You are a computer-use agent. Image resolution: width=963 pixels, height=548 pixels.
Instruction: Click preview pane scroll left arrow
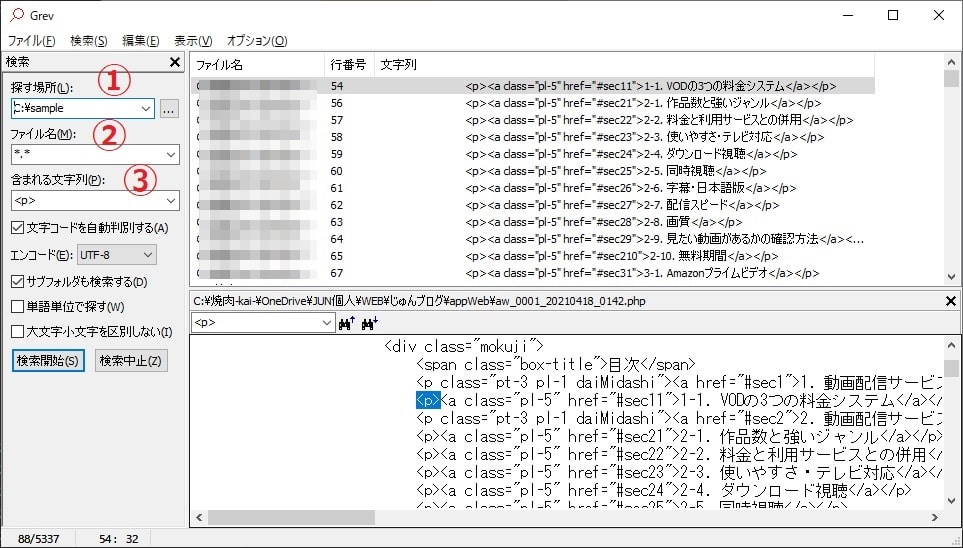[x=199, y=517]
